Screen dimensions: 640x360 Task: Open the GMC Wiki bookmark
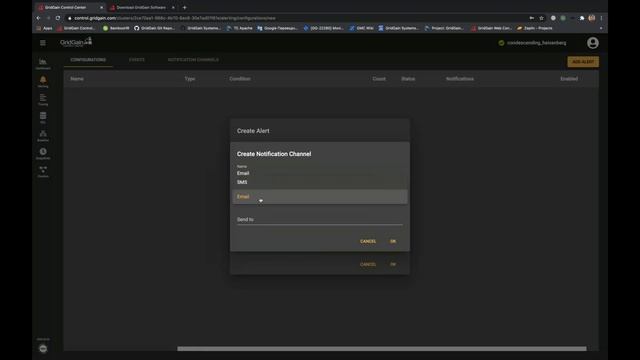(x=362, y=28)
